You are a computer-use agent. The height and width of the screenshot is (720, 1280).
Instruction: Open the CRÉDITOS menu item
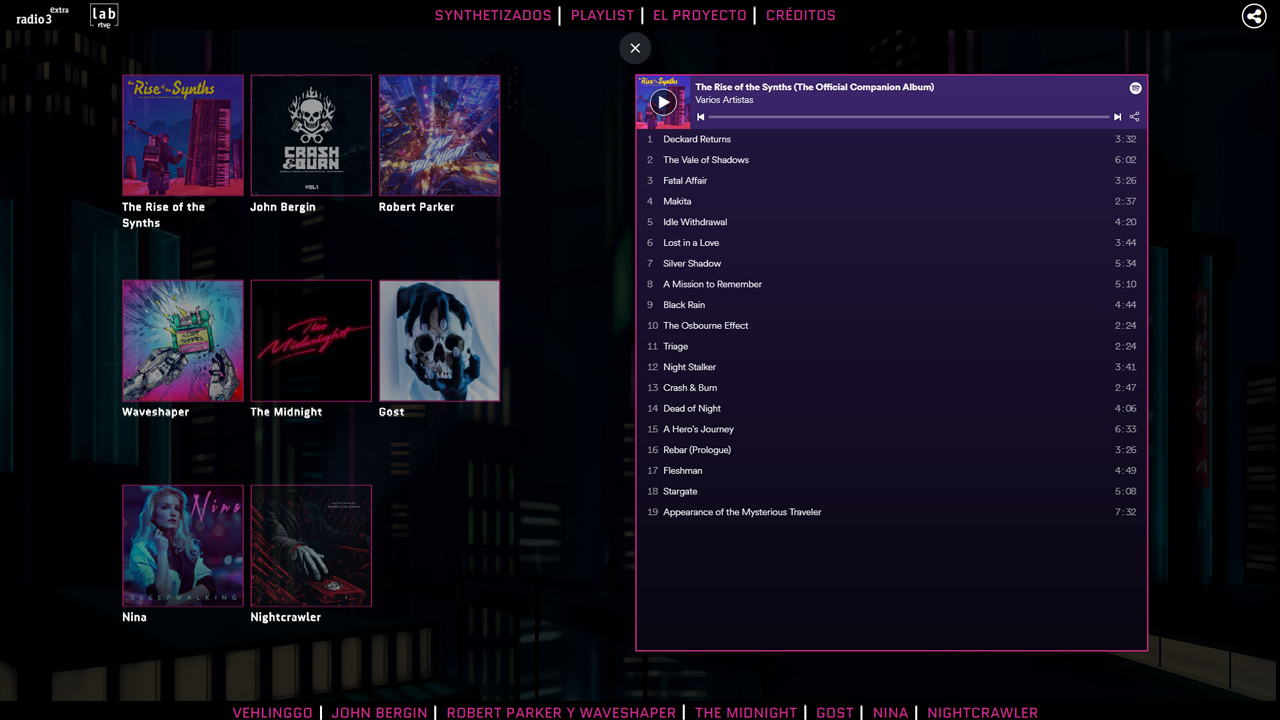(801, 15)
